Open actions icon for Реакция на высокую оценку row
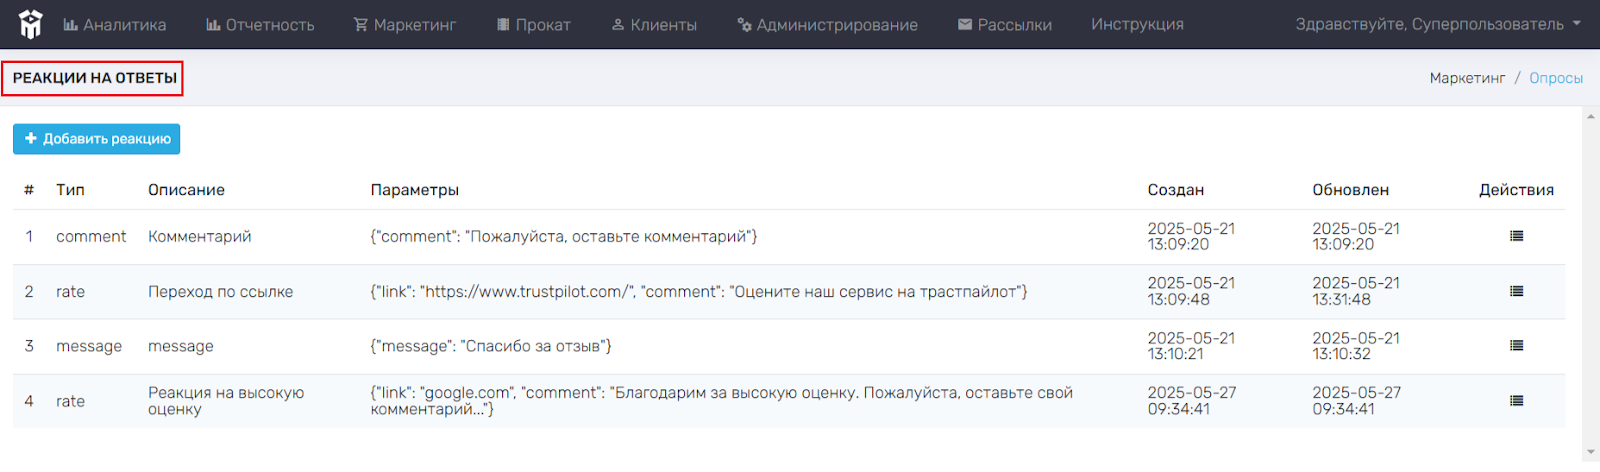Image resolution: width=1600 pixels, height=472 pixels. 1516,400
